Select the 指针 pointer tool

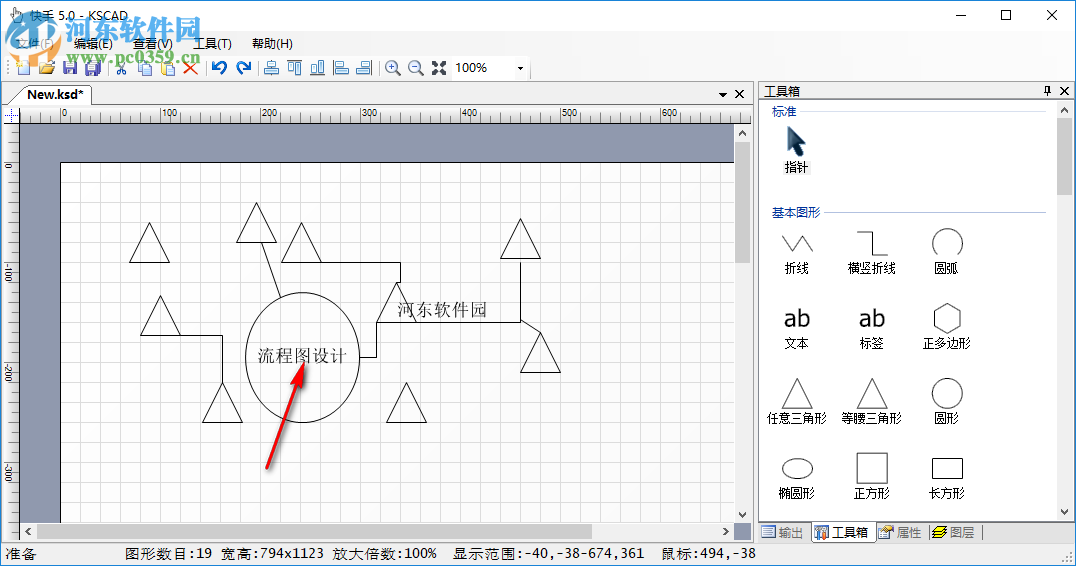point(796,150)
